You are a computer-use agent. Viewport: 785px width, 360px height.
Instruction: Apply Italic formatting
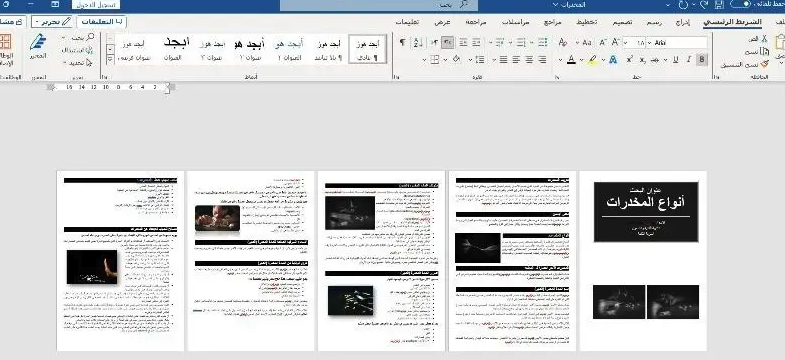tap(689, 60)
